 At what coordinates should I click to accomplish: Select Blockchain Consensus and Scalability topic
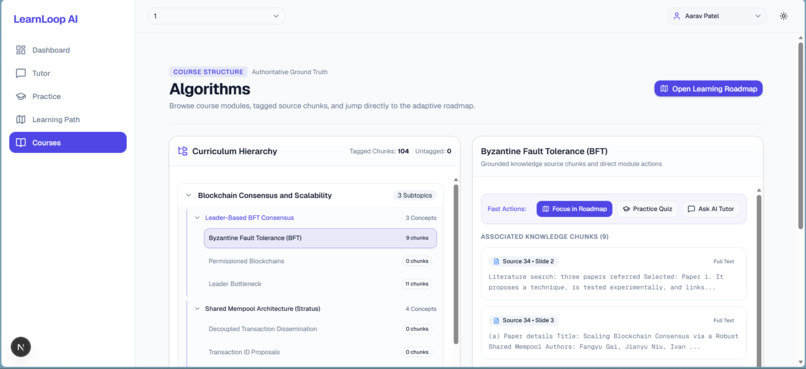[265, 195]
